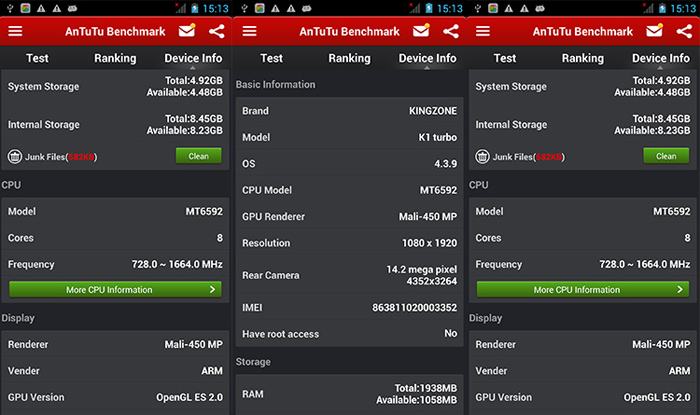
Task: Open hamburger menu on the middle phone screen
Action: coord(248,30)
